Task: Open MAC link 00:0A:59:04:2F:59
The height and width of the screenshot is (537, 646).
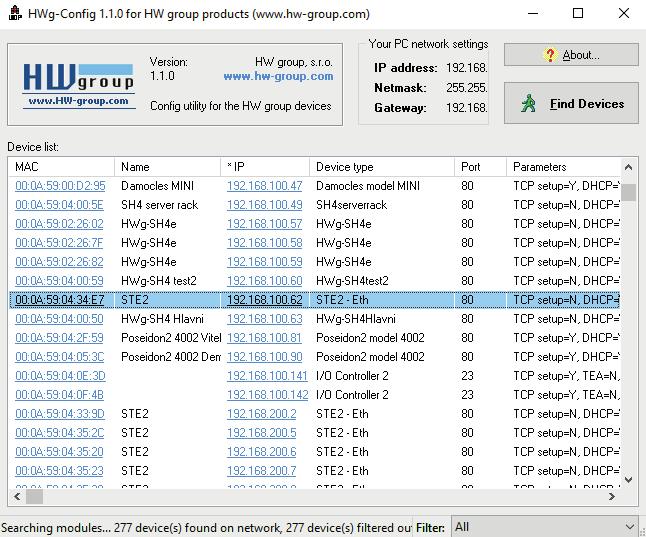Action: tap(59, 338)
